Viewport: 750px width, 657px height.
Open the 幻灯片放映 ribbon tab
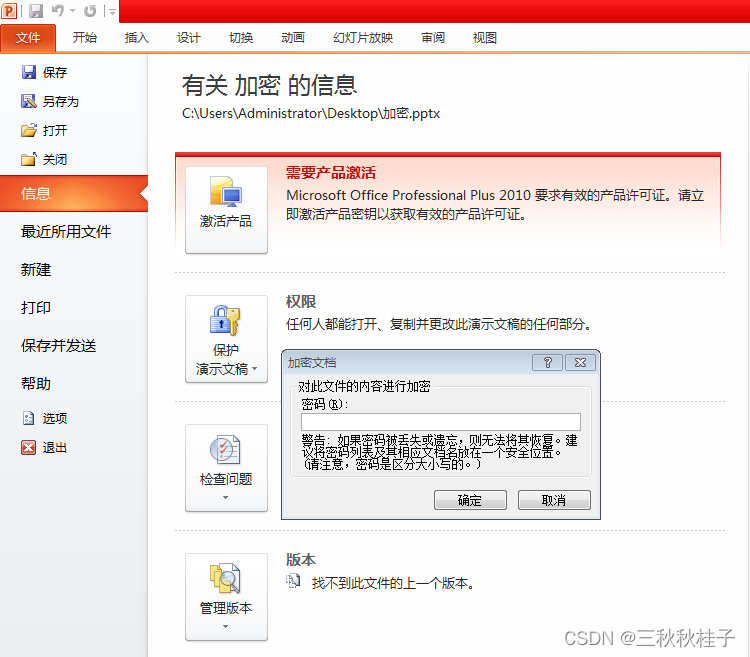pos(363,38)
